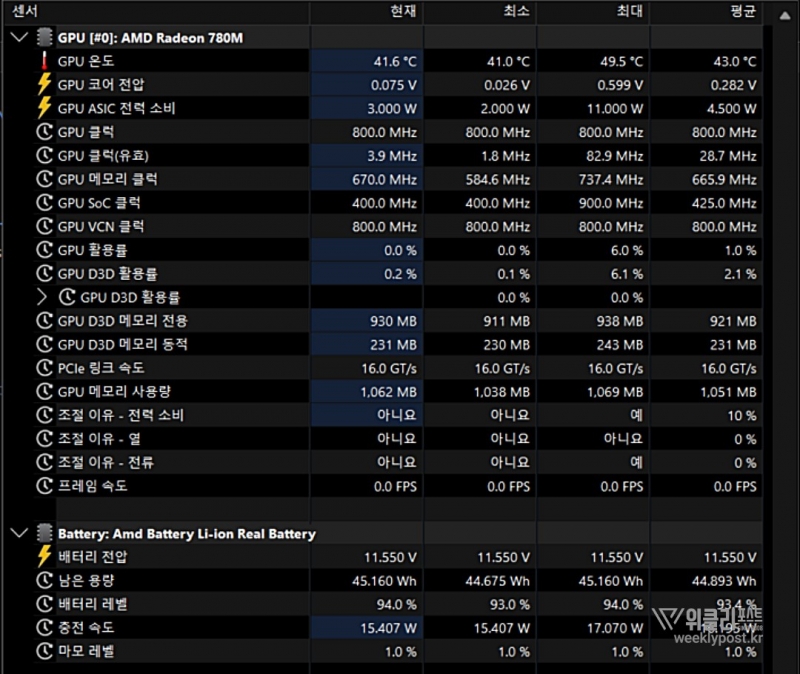Screen dimensions: 800x674
Task: Select the 마모 레벨 row label
Action: [86, 651]
